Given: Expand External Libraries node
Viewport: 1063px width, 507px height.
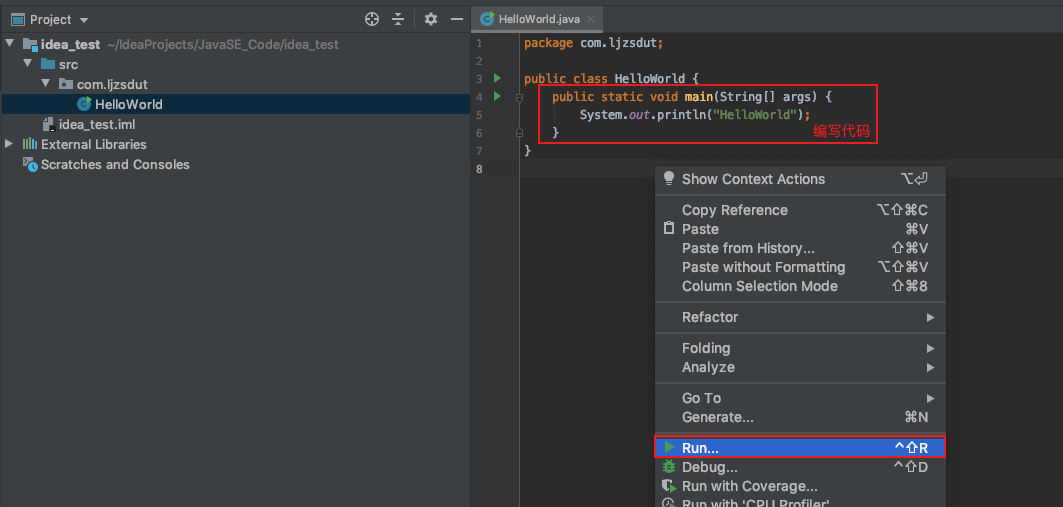Looking at the screenshot, I should [x=10, y=144].
